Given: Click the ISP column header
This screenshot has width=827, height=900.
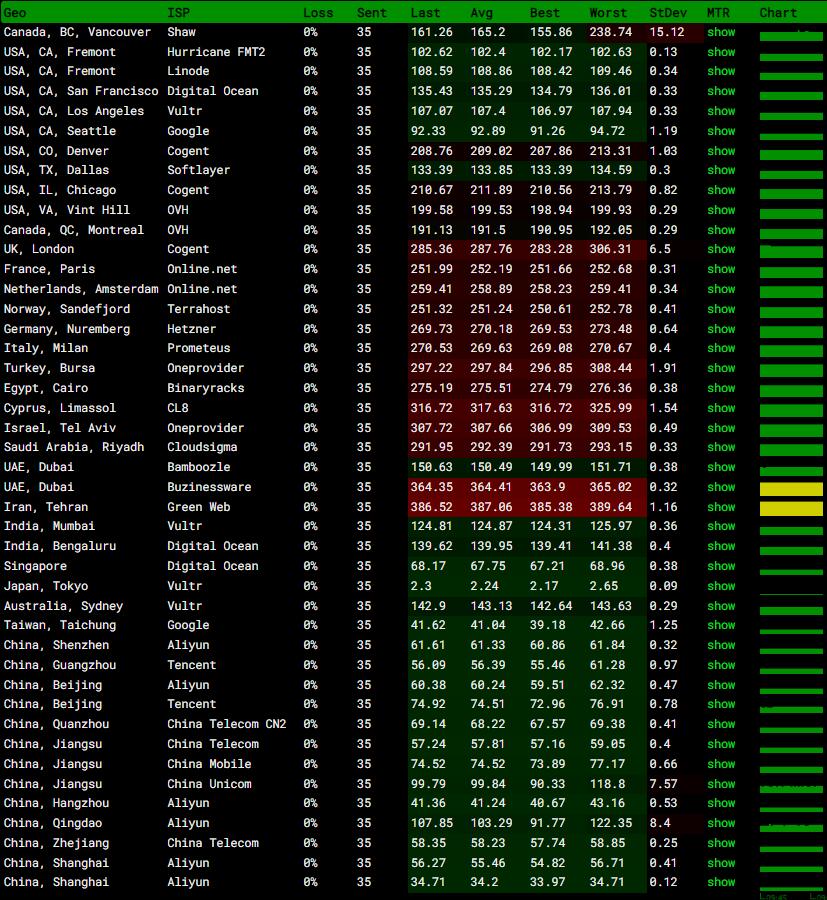Looking at the screenshot, I should tap(178, 13).
